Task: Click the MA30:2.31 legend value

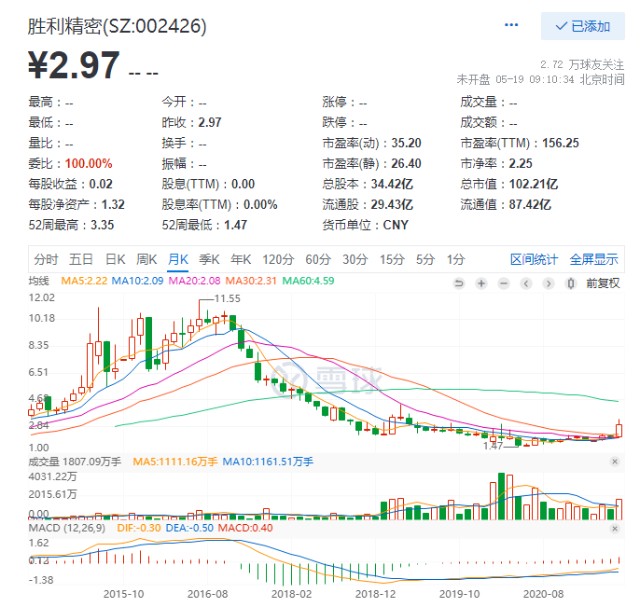Action: tap(251, 281)
